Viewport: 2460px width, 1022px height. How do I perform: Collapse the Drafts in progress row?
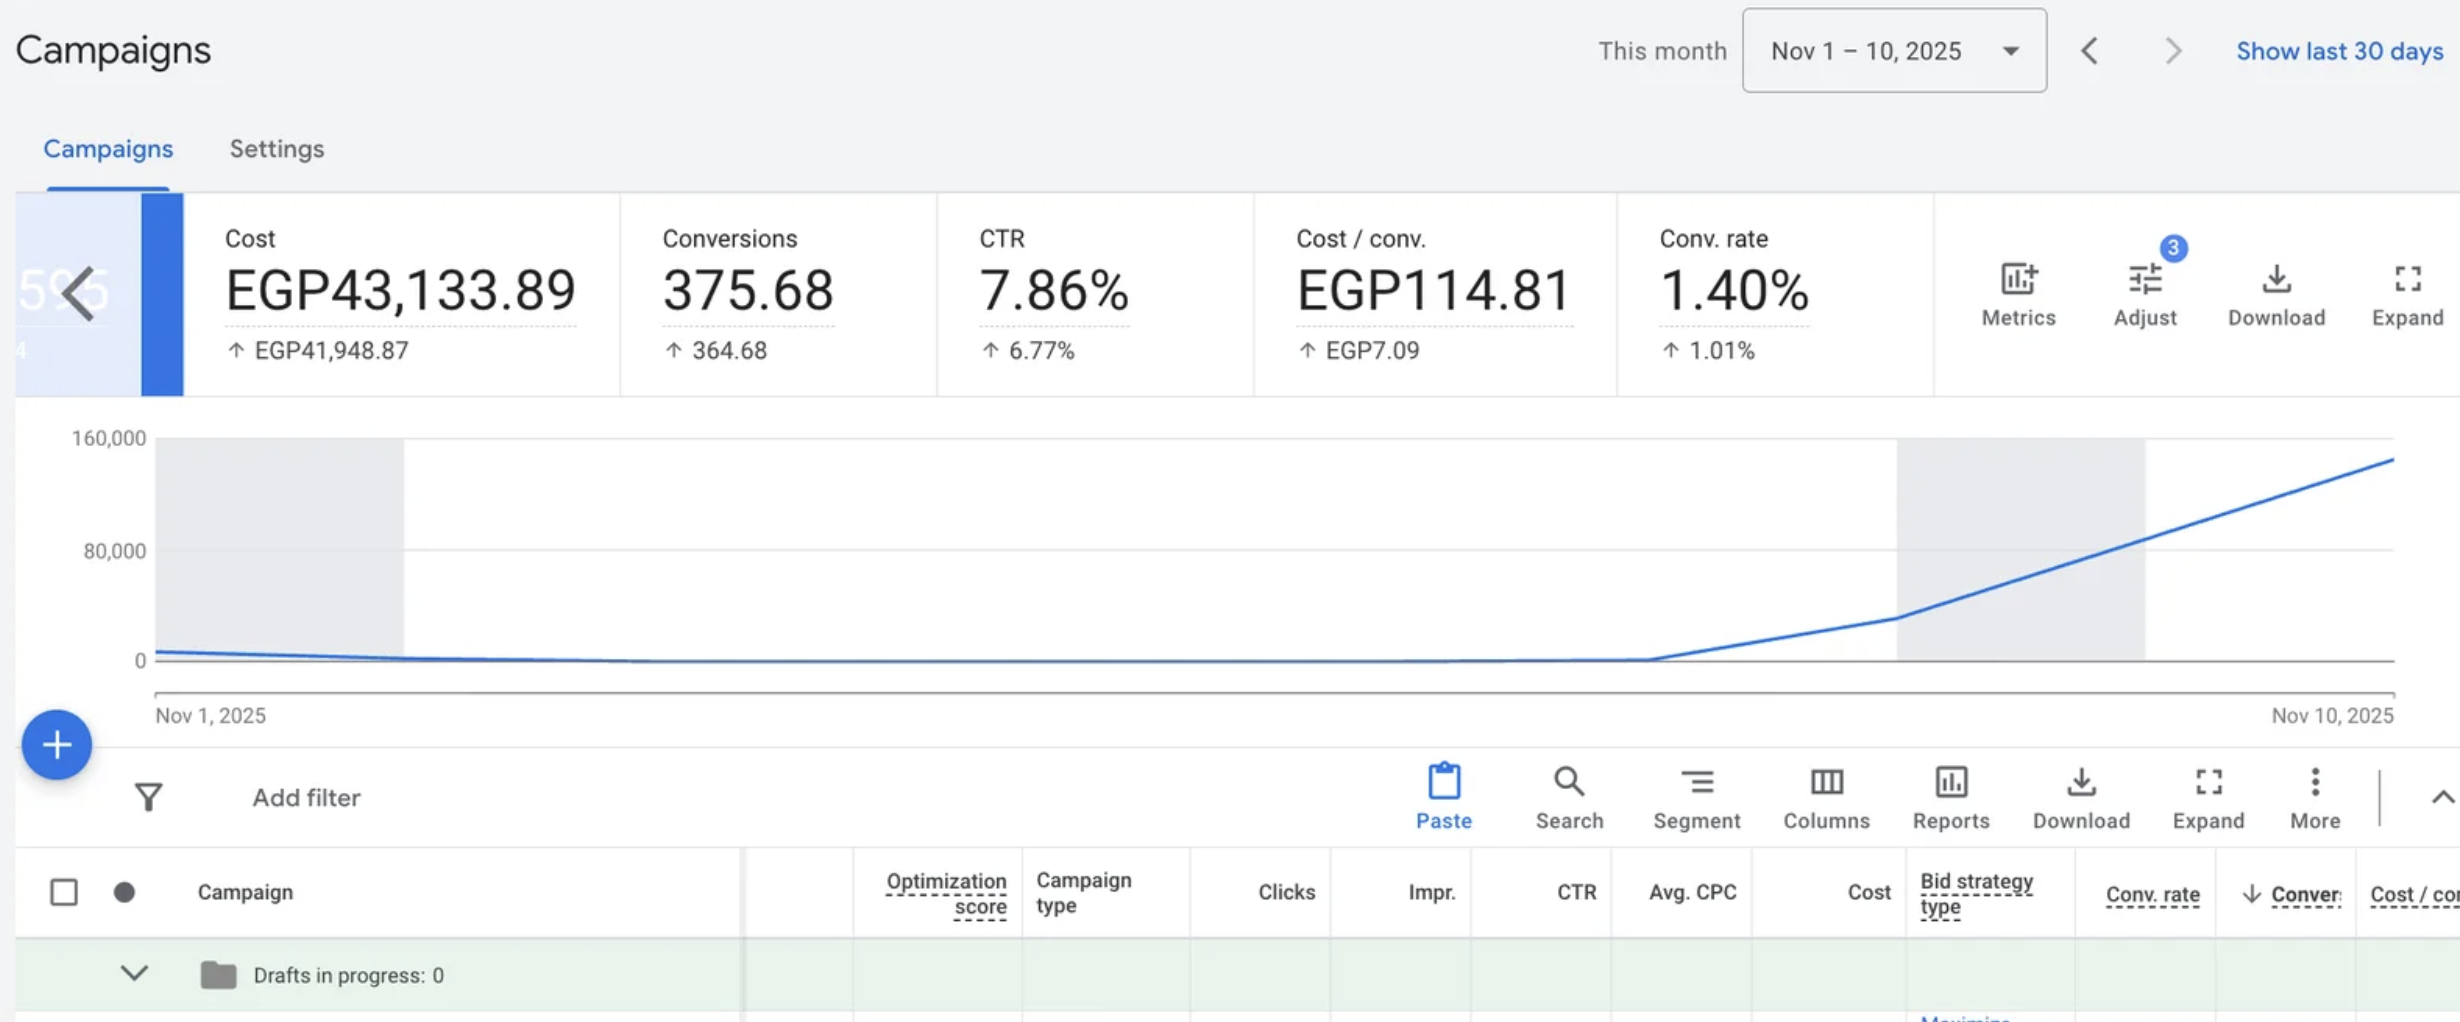point(134,974)
